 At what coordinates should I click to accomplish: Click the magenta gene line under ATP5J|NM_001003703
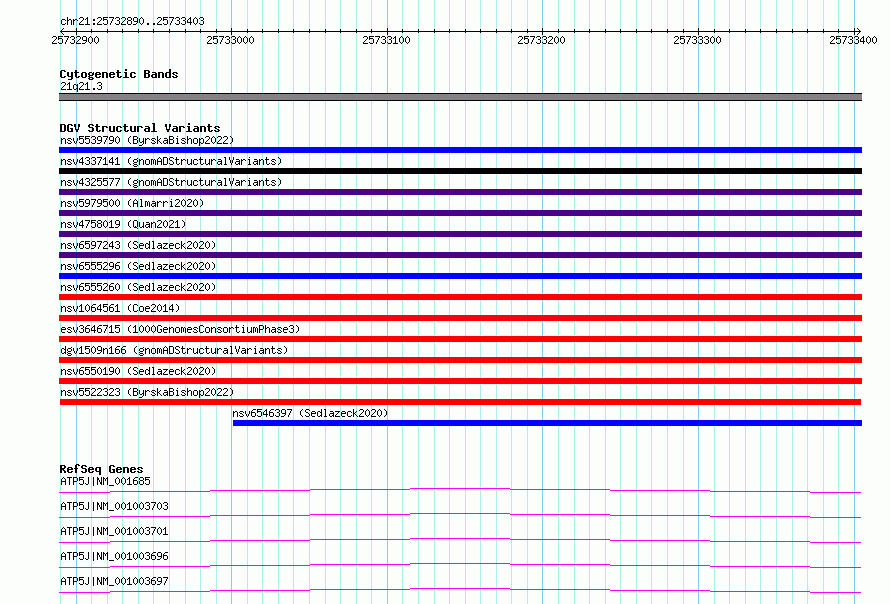pyautogui.click(x=460, y=515)
